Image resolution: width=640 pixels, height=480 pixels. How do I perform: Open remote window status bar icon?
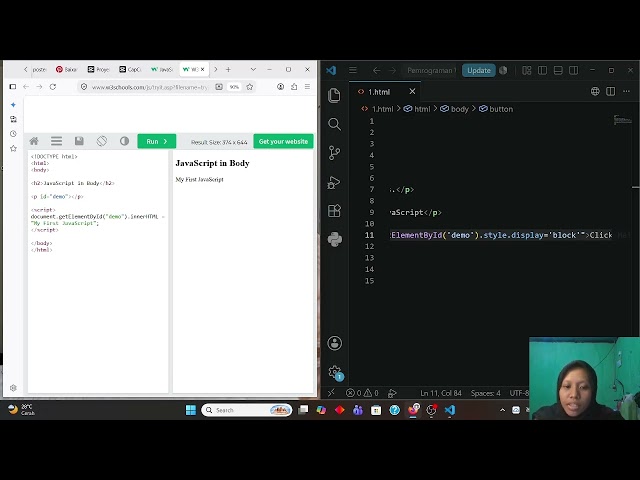(331, 393)
